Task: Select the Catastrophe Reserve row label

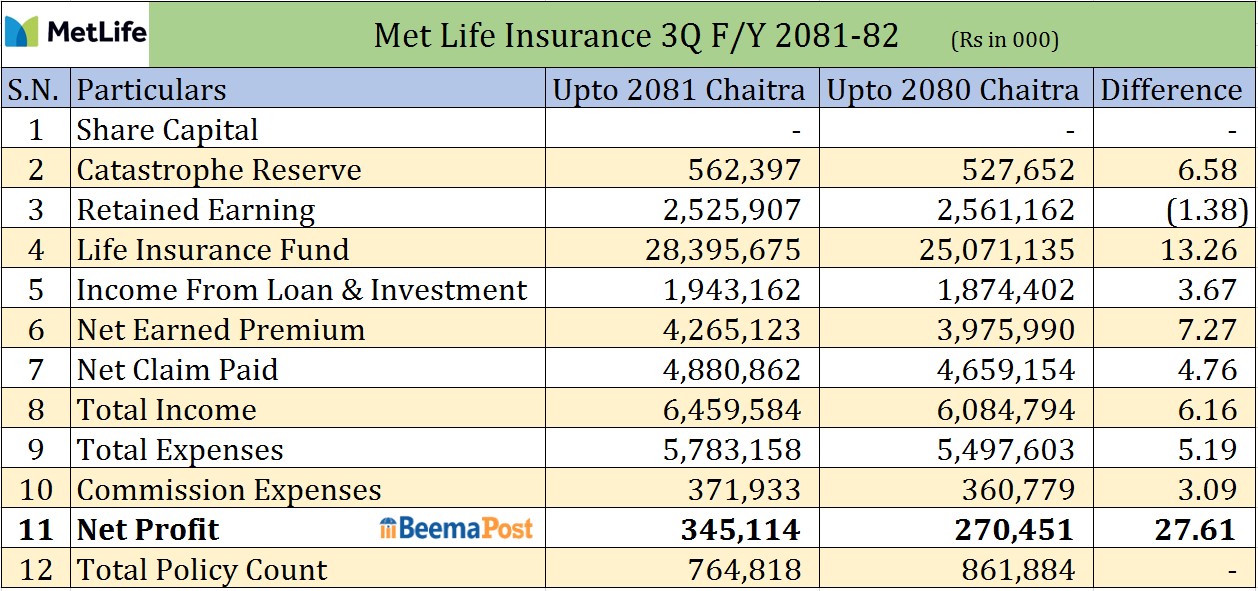Action: pos(219,170)
